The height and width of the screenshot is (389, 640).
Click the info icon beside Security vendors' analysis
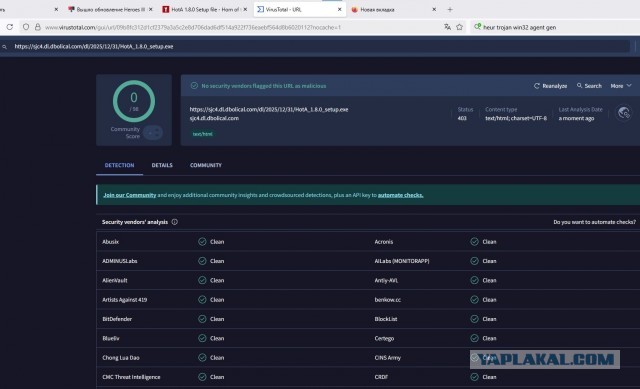point(175,222)
